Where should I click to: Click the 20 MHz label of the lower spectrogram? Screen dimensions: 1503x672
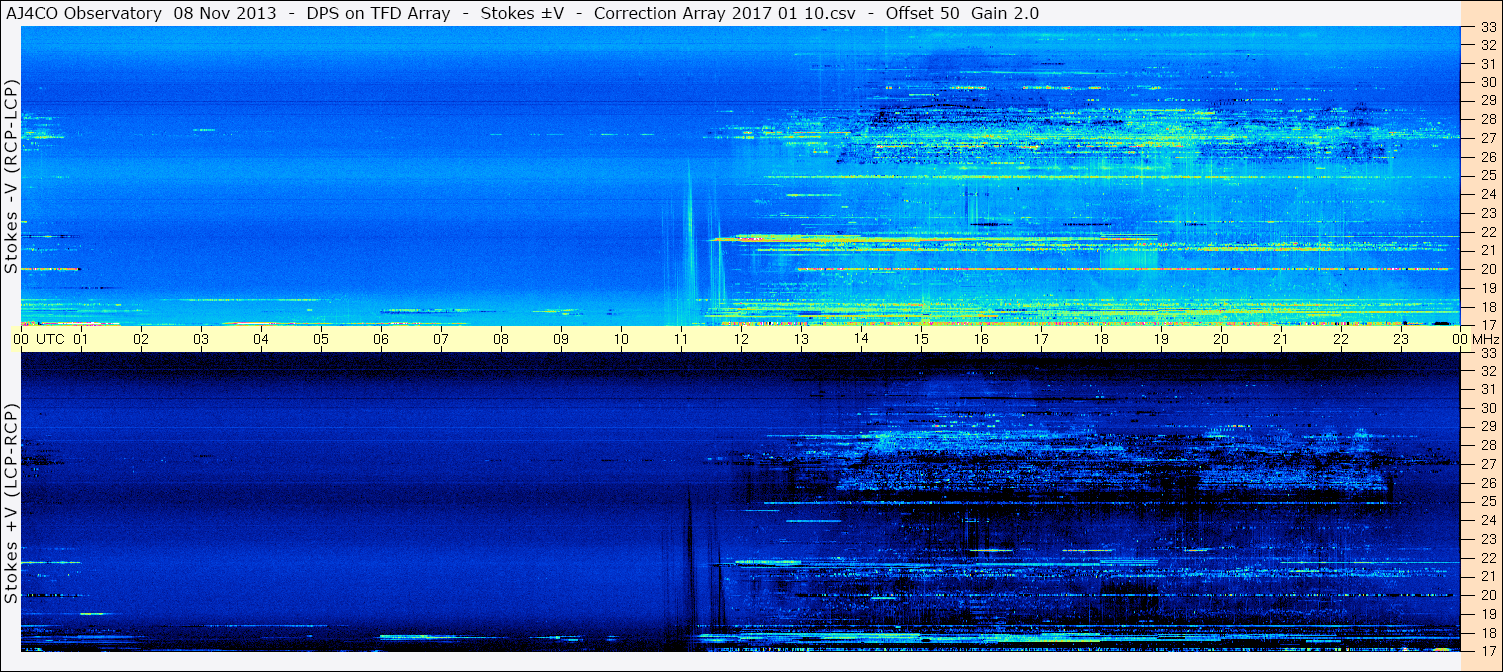[x=1487, y=595]
